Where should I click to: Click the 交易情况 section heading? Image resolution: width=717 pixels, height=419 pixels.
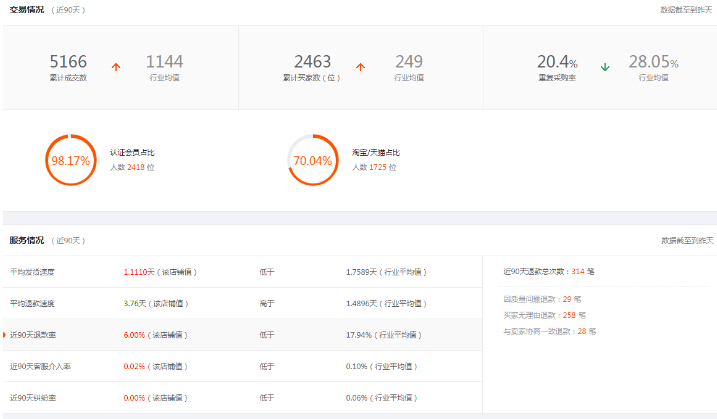(27, 9)
